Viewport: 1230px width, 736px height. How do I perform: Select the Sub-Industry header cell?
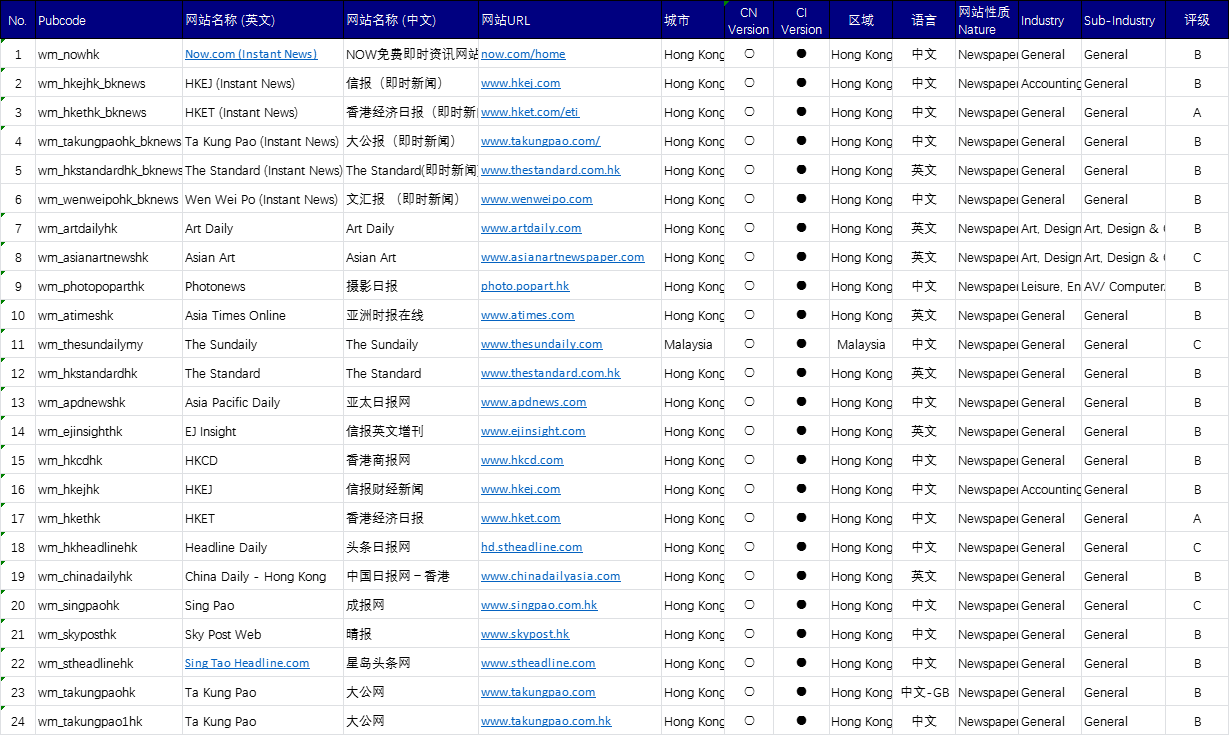(1123, 20)
